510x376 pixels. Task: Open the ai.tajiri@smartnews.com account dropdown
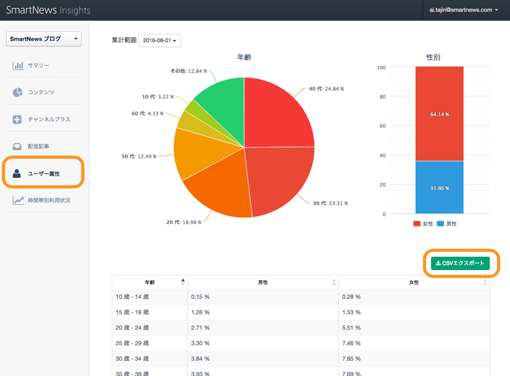coord(464,10)
